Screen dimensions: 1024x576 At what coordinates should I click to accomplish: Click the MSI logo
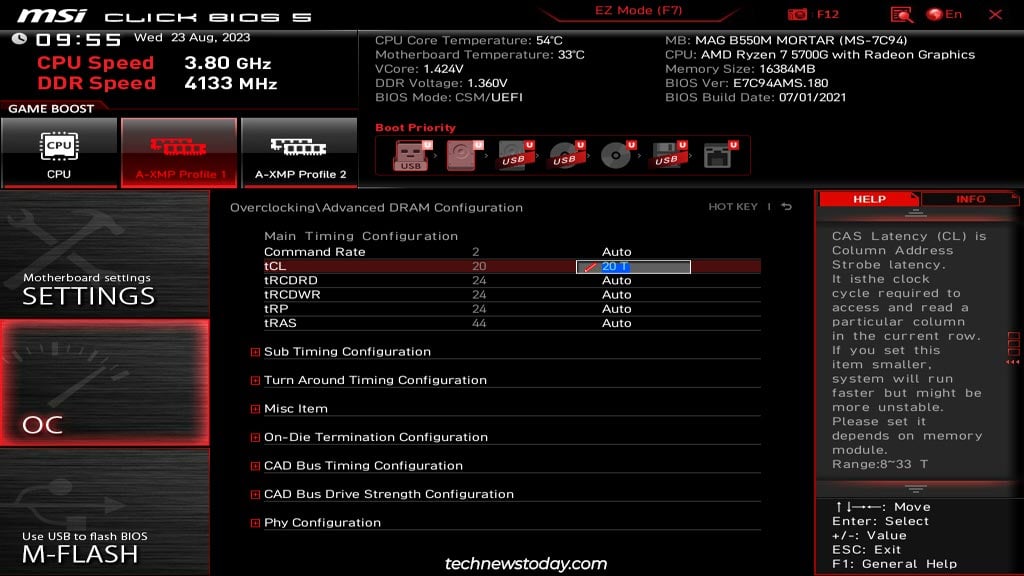52,16
